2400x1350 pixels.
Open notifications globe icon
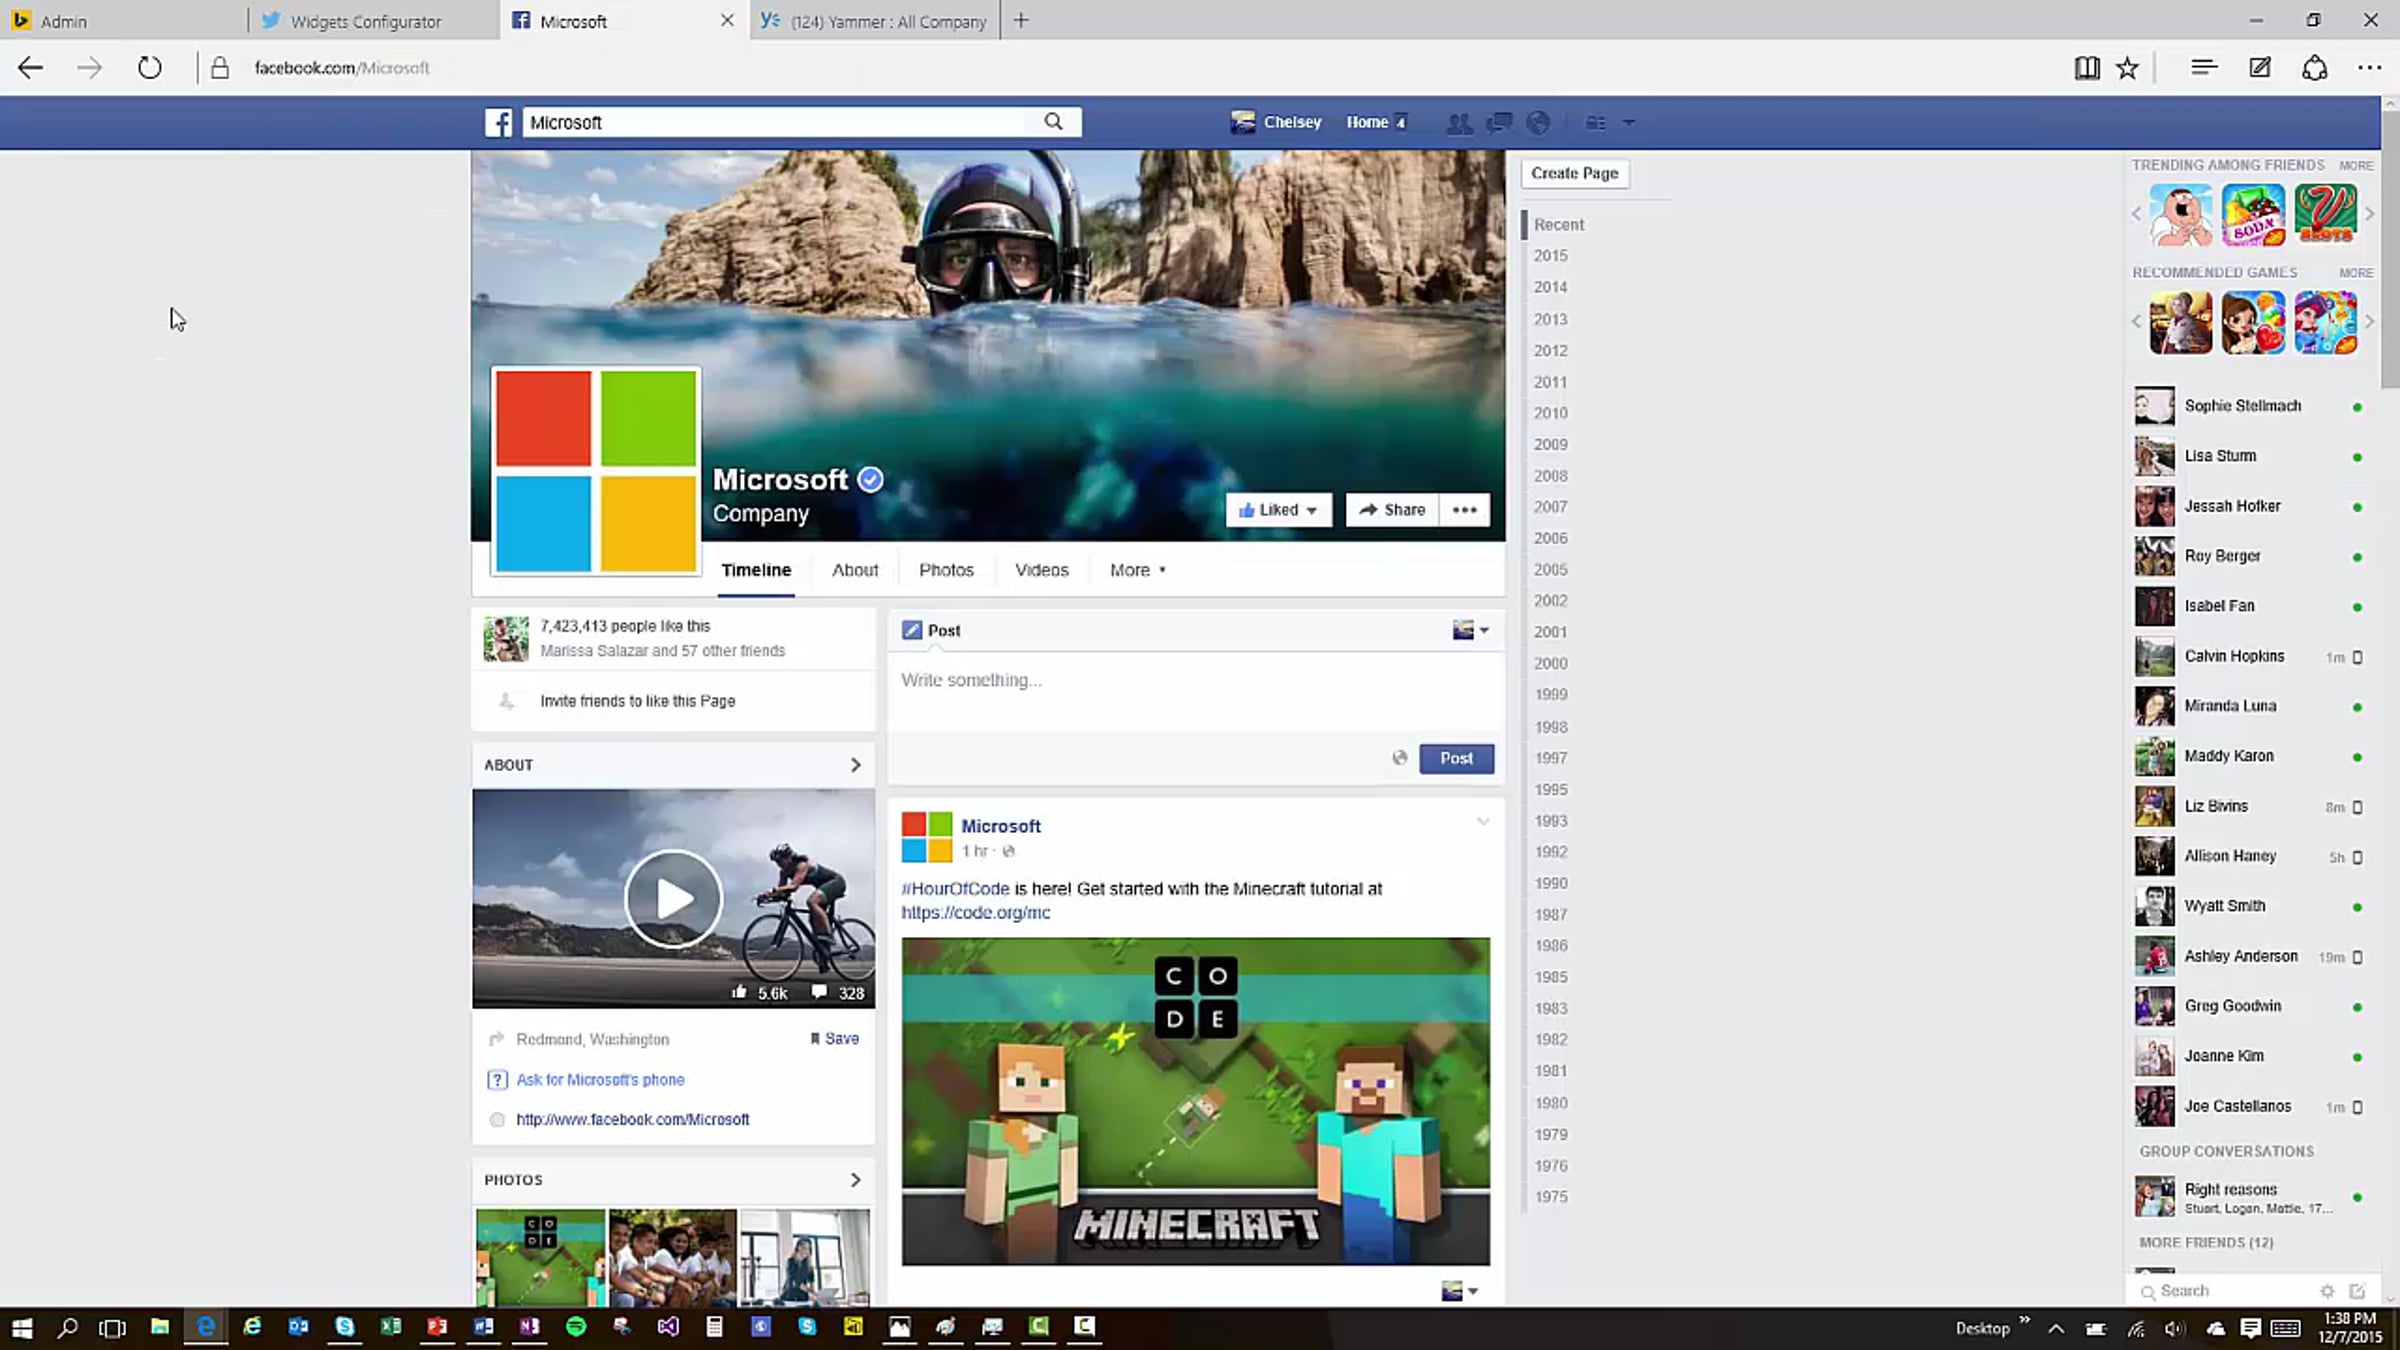pyautogui.click(x=1539, y=123)
